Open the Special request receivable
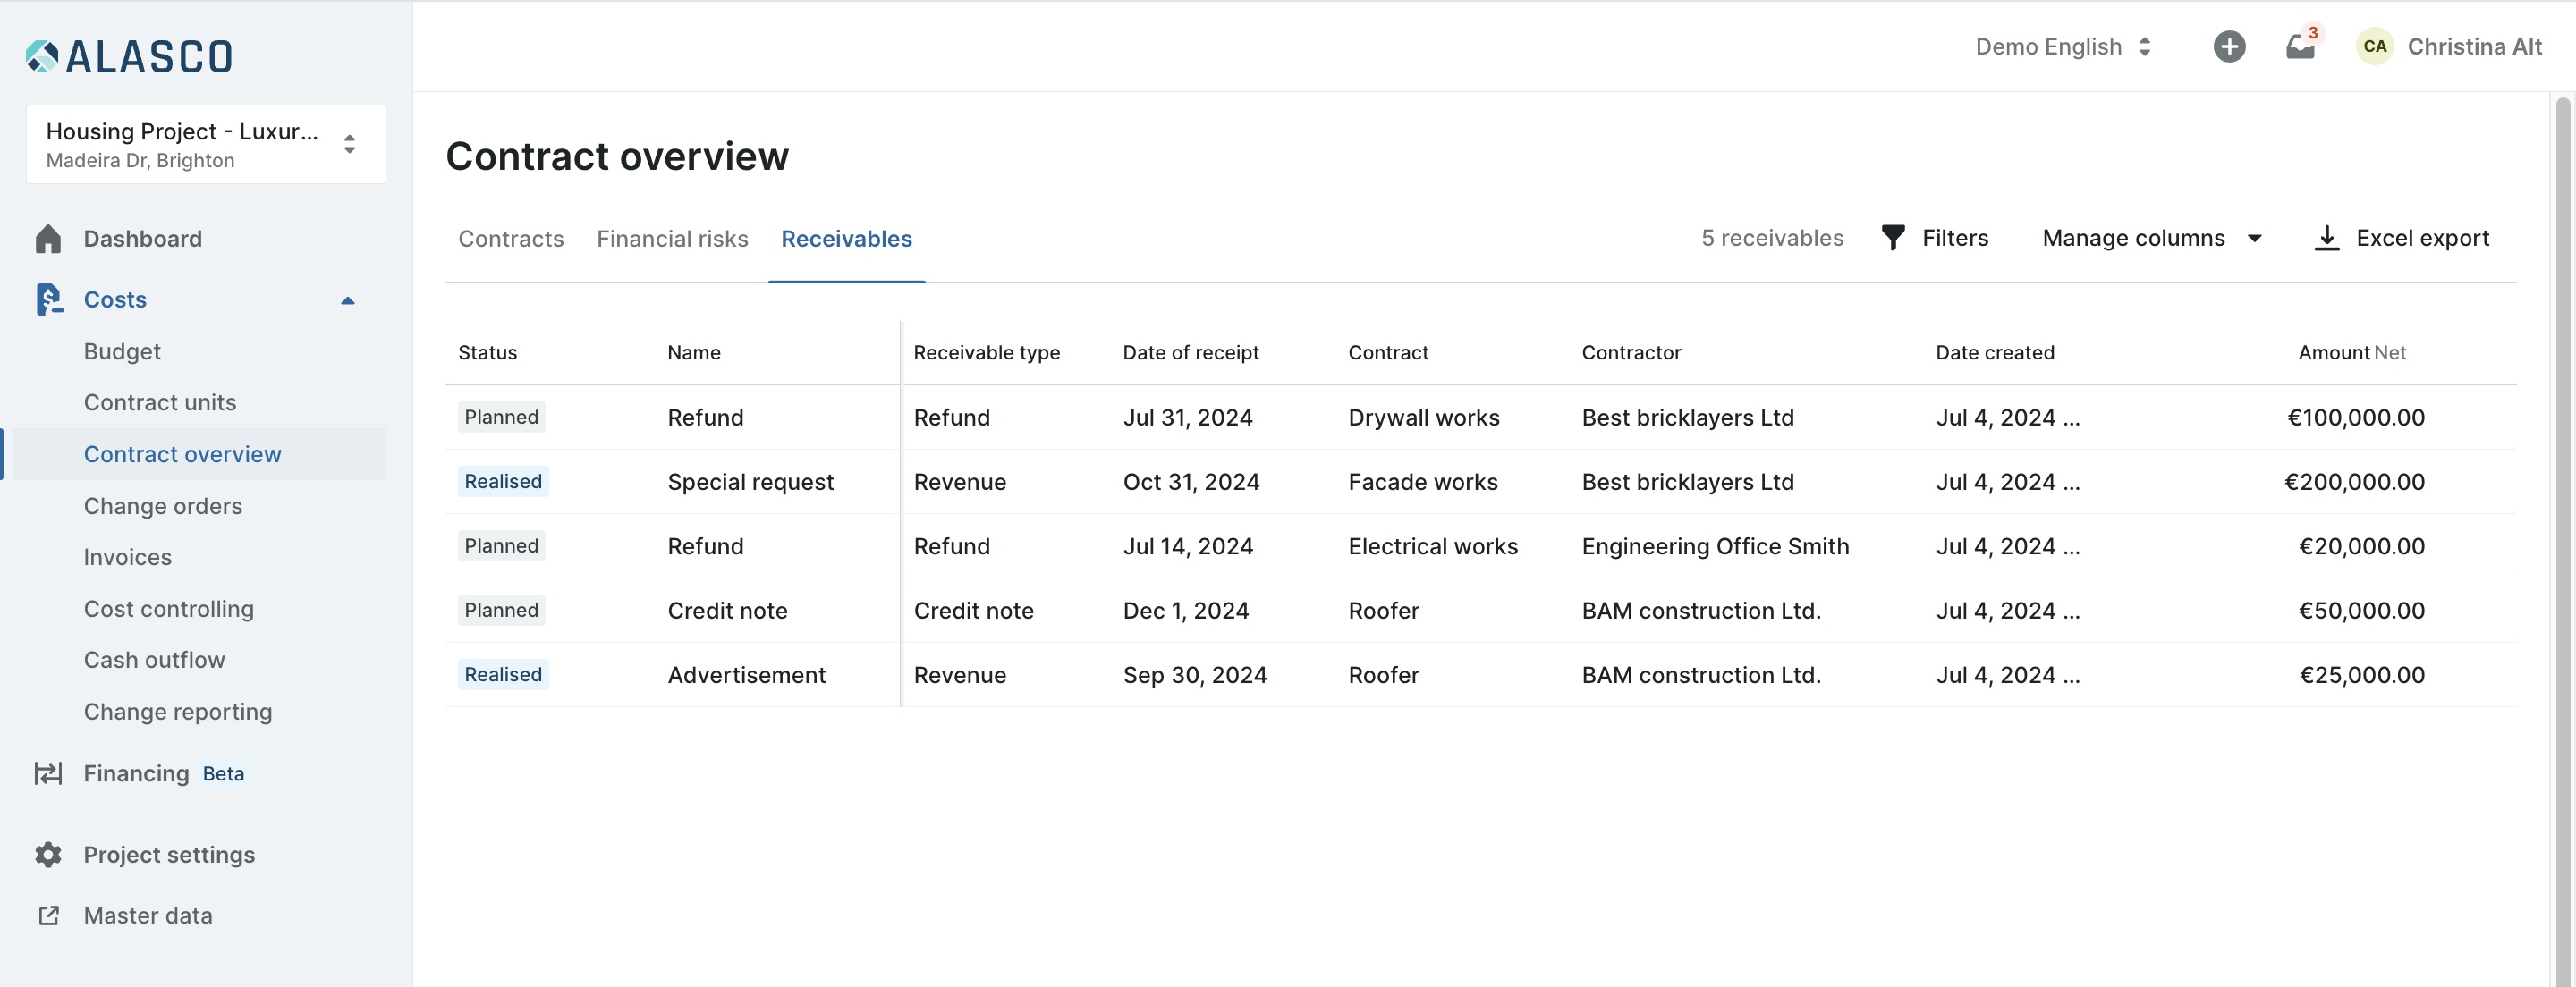 (x=750, y=482)
